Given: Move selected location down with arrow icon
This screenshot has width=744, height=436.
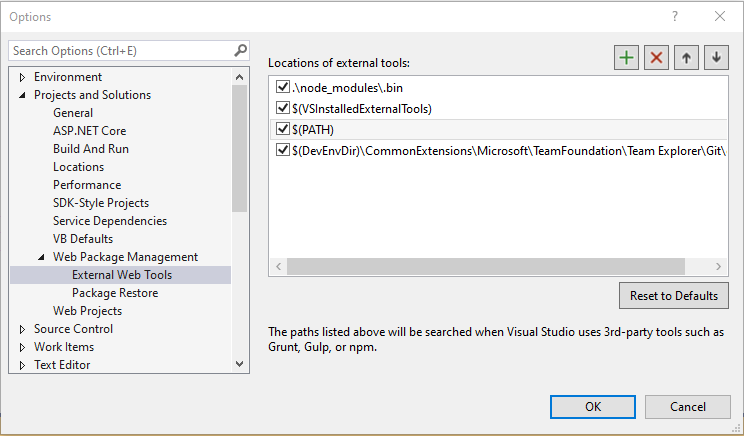Looking at the screenshot, I should [x=715, y=58].
